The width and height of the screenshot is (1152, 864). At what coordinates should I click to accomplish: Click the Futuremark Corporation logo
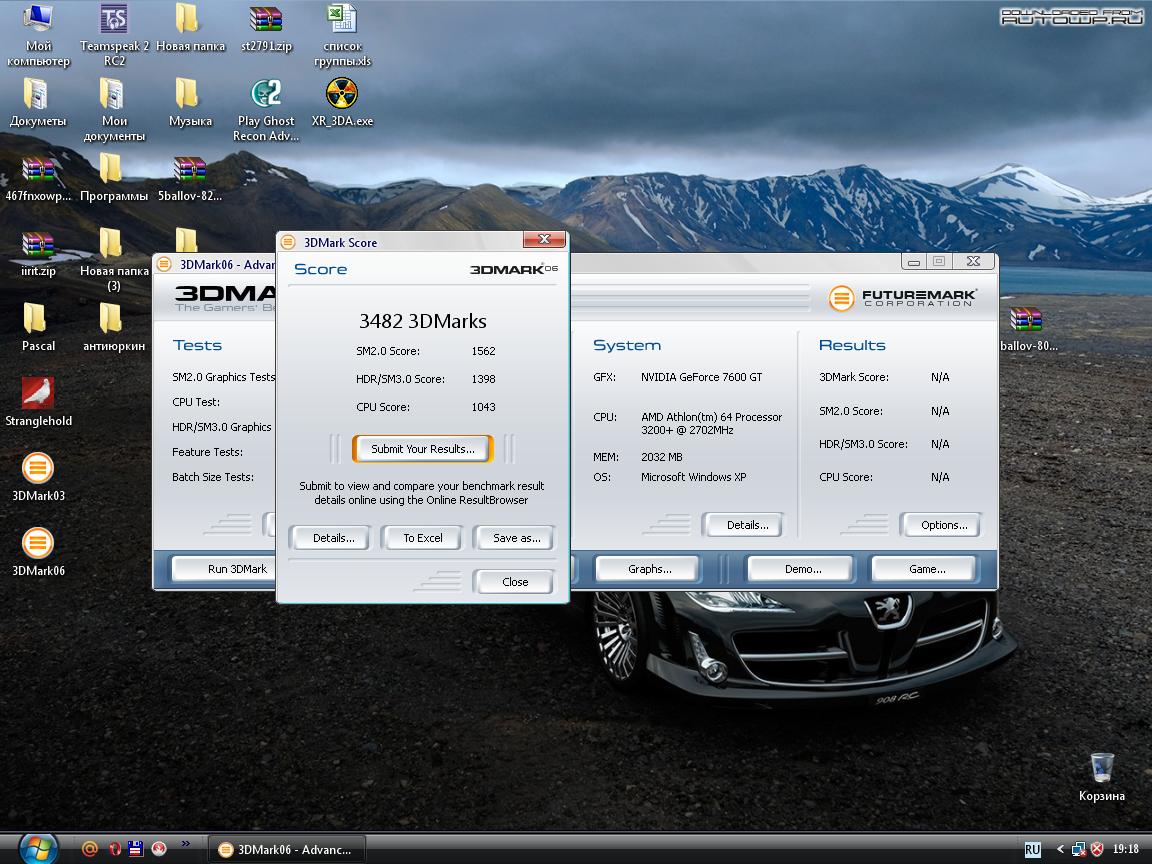(x=902, y=298)
